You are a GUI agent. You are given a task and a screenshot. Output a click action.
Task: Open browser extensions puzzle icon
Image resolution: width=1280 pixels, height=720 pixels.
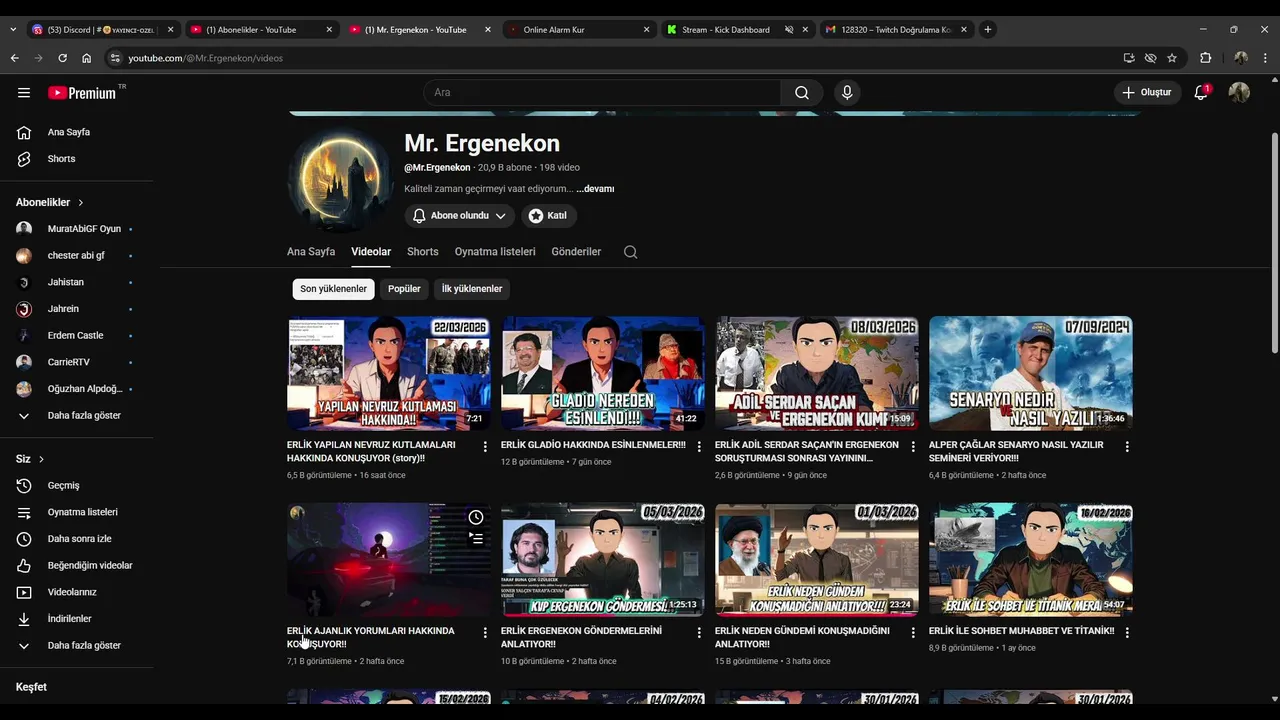click(1206, 58)
